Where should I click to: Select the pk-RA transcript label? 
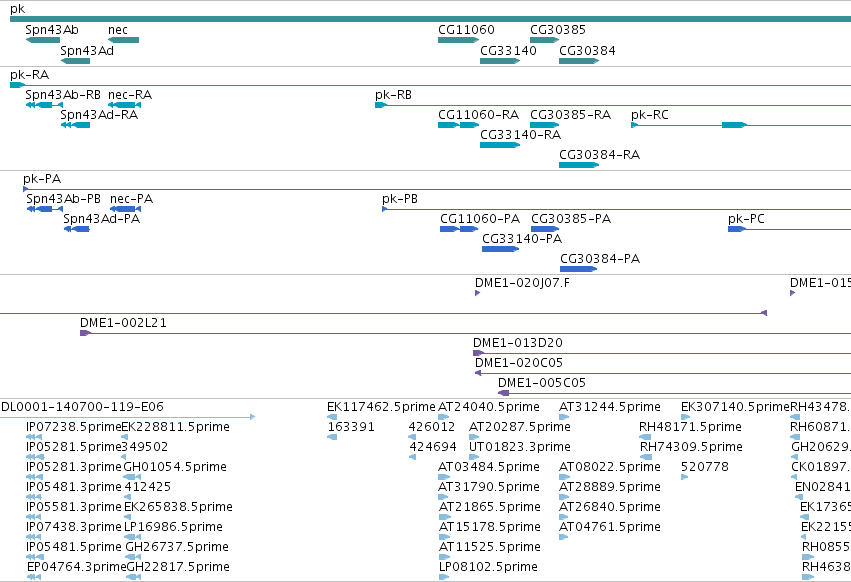(29, 74)
